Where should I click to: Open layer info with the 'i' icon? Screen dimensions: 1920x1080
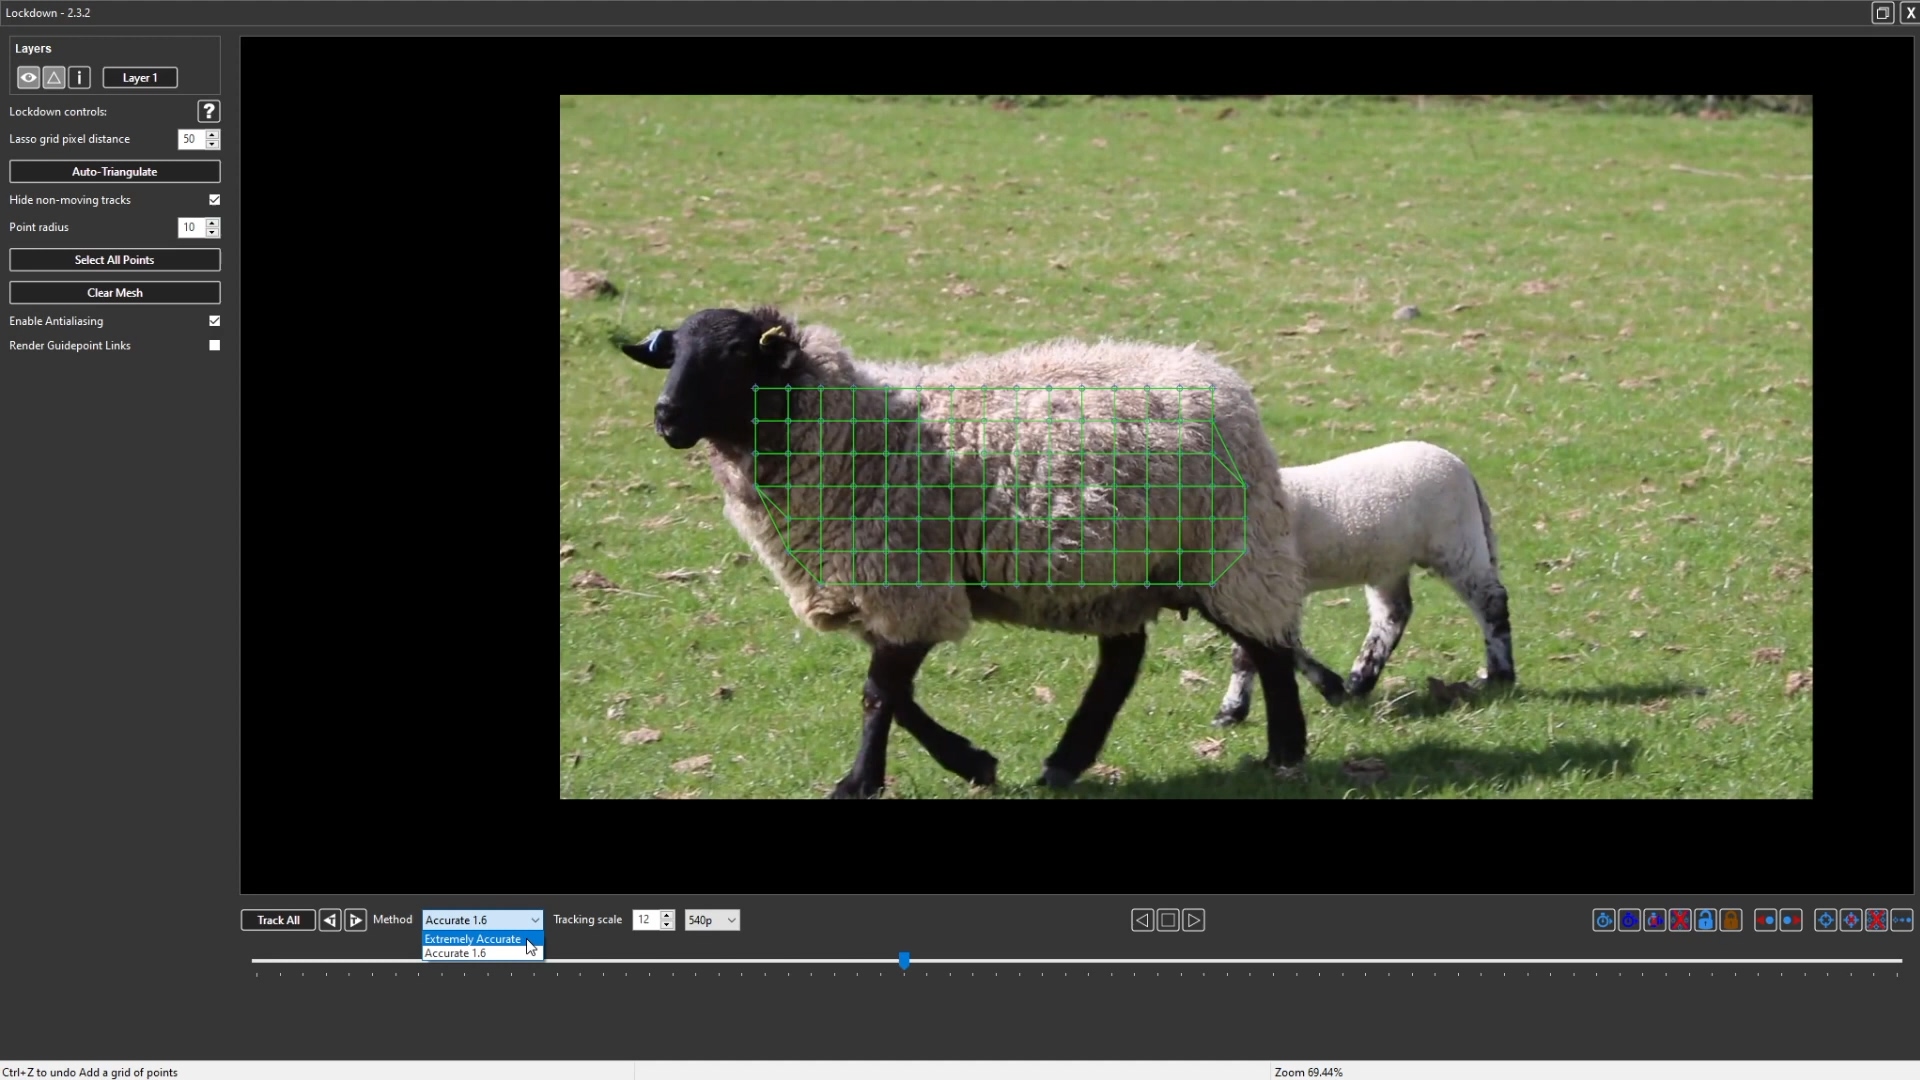coord(80,78)
